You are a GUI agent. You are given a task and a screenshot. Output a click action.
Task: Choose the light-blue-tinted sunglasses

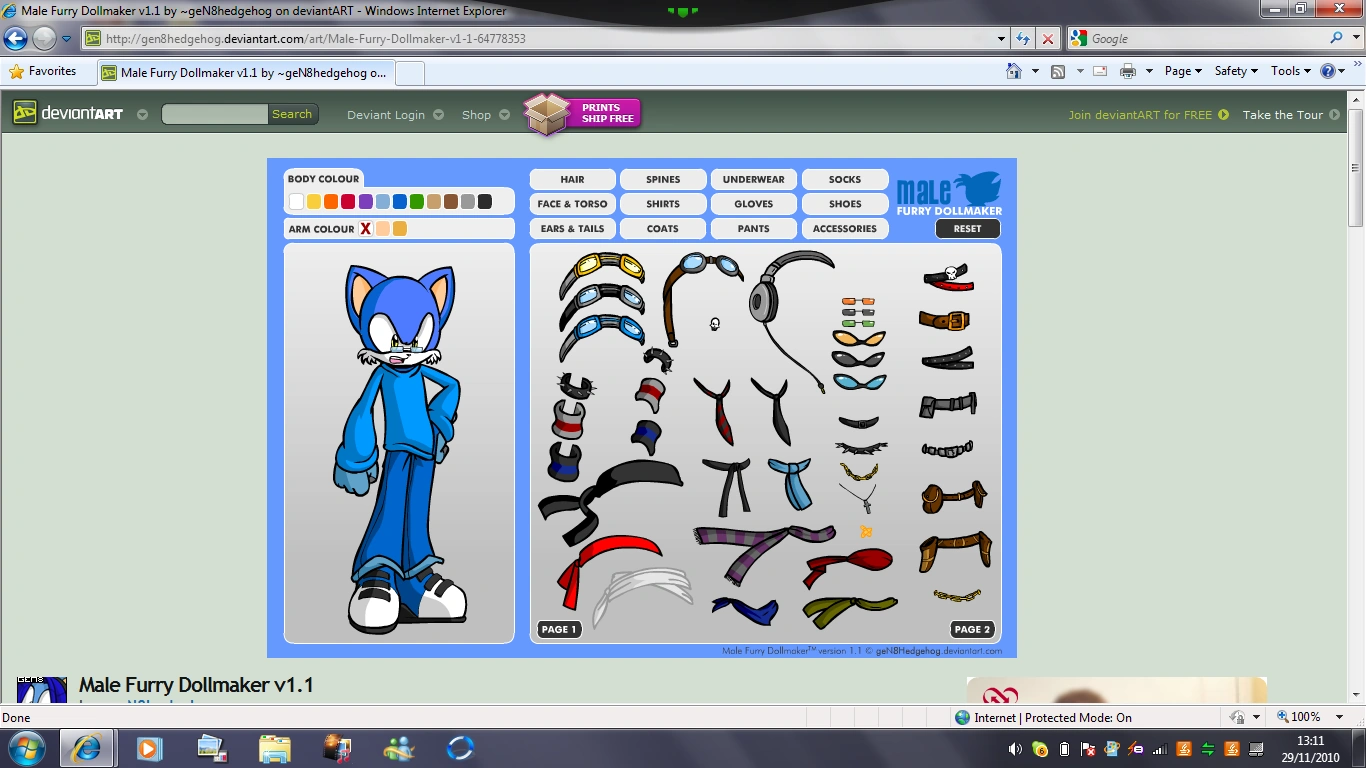[859, 381]
